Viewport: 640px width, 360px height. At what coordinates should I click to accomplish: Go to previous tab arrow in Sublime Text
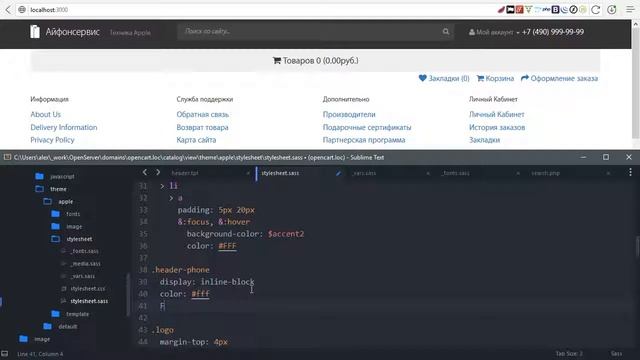(x=145, y=173)
